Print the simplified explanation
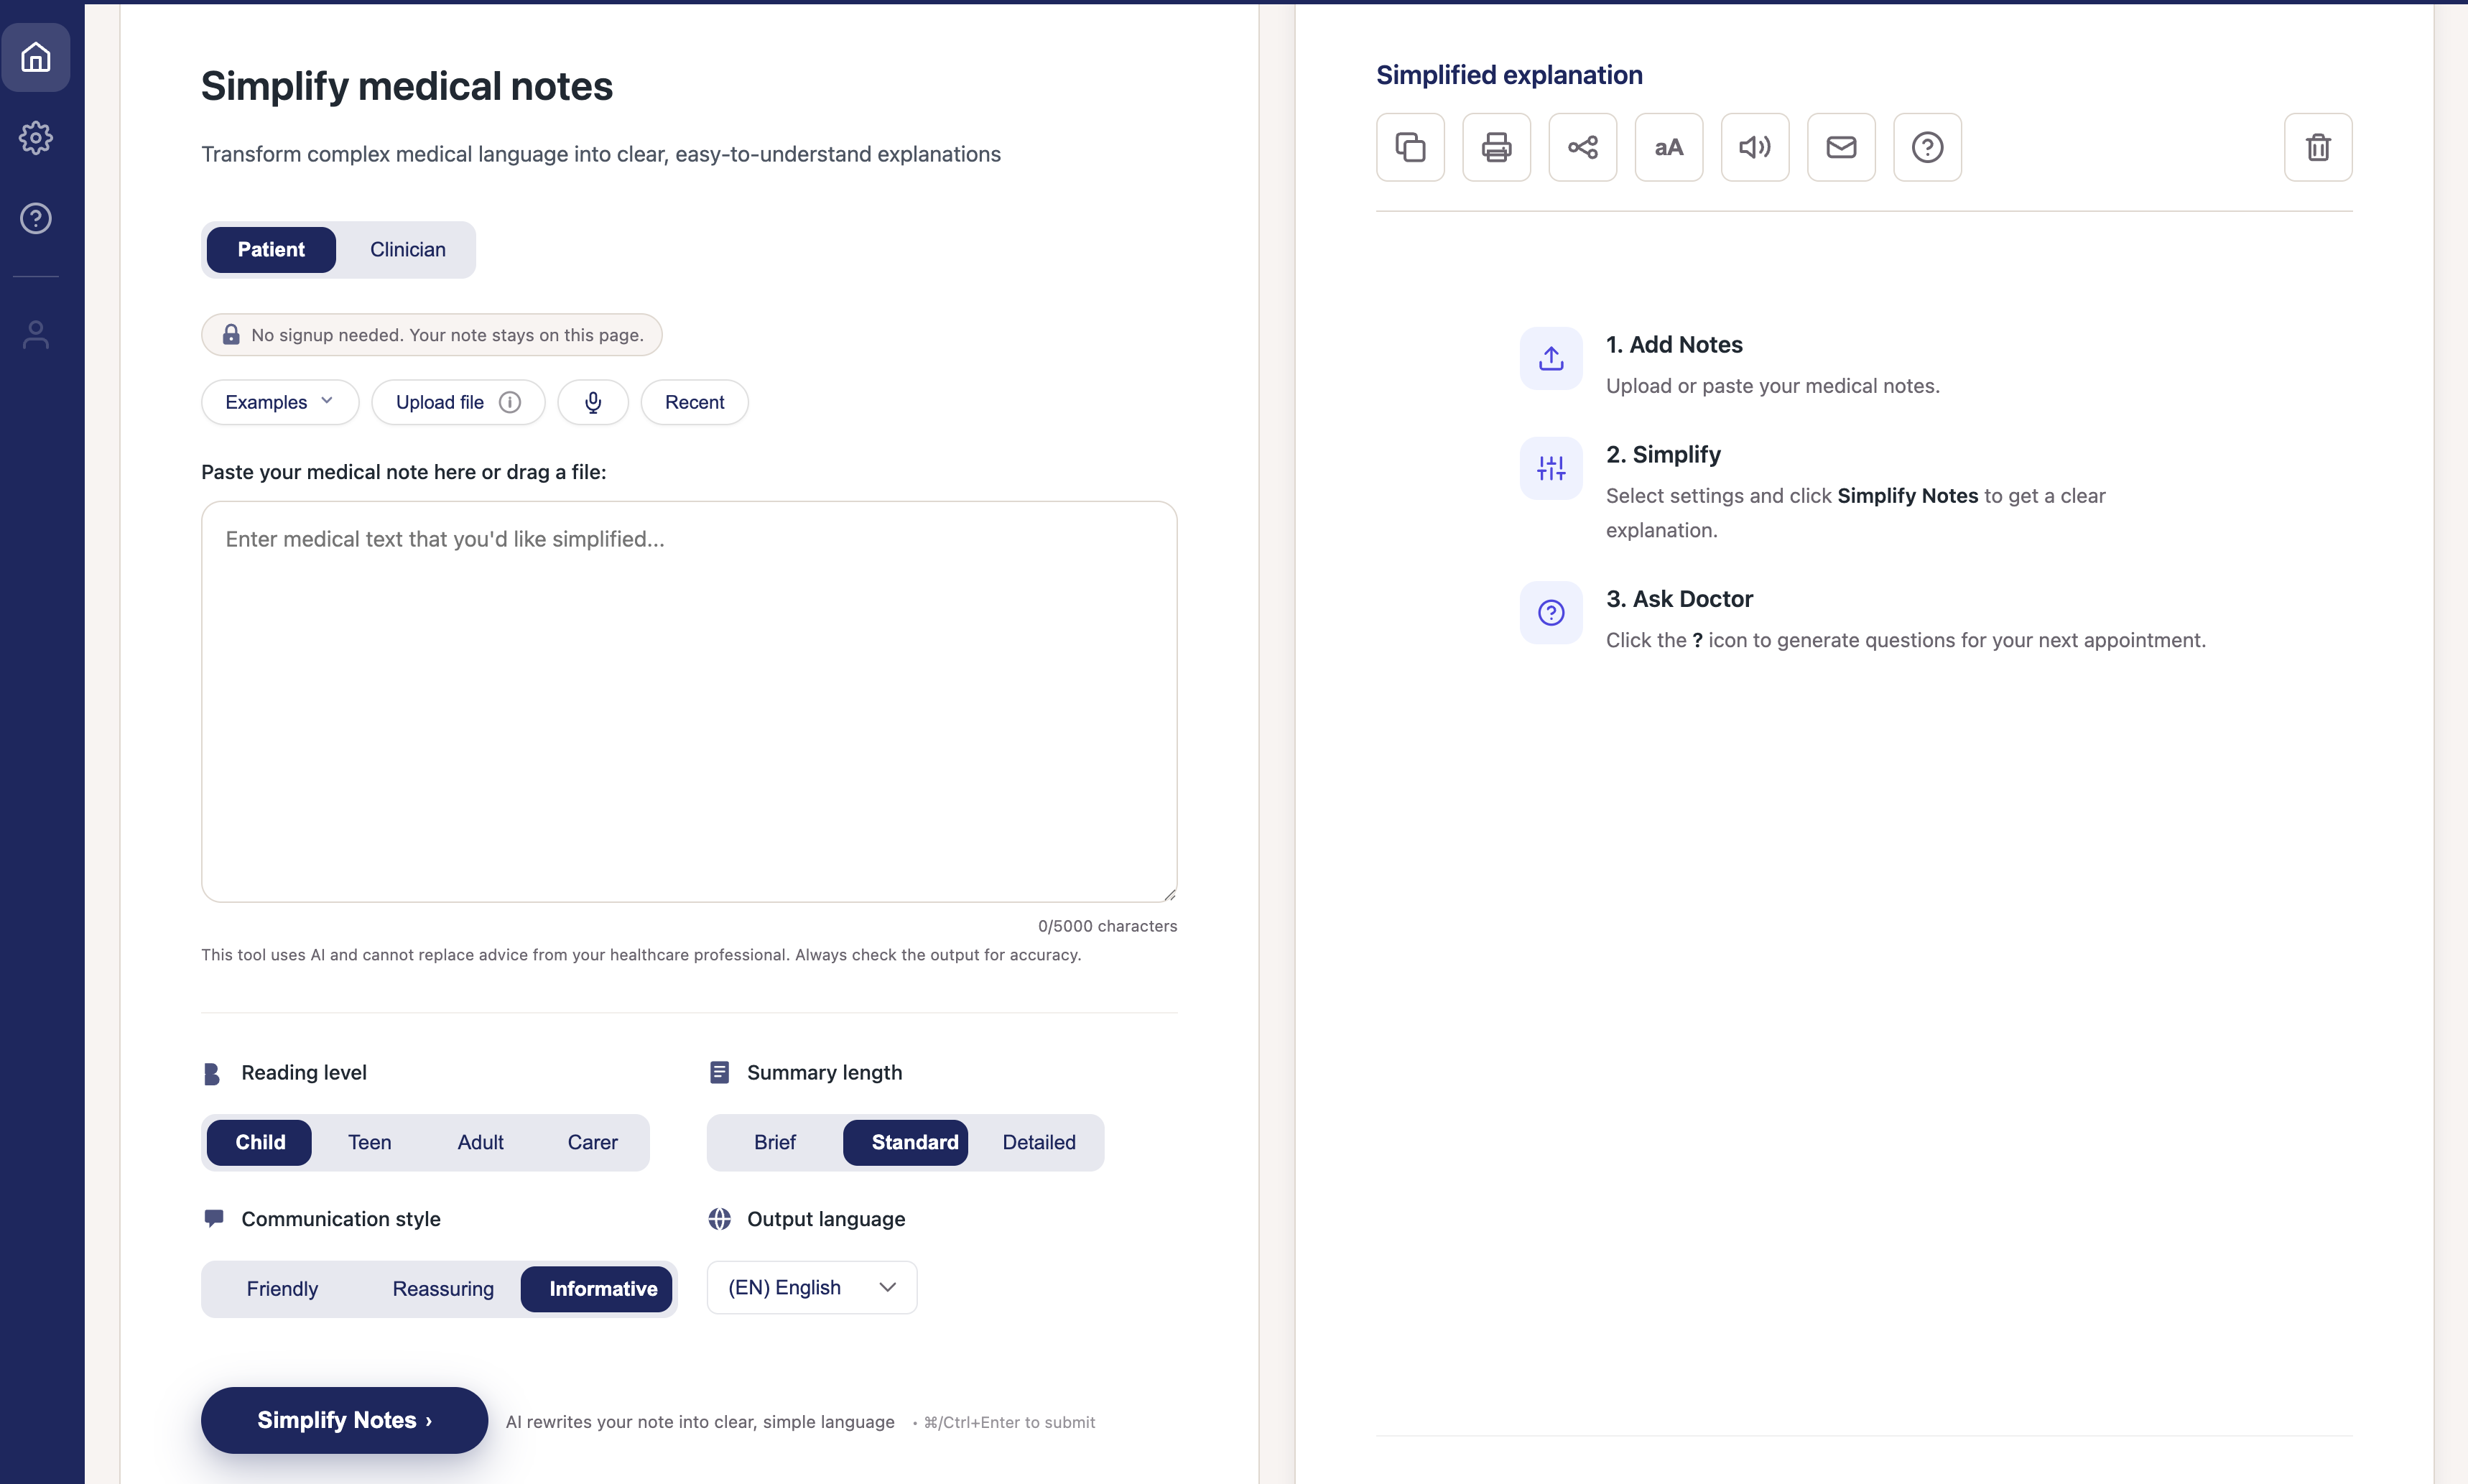Screen dimensions: 2468x1484 point(1496,147)
